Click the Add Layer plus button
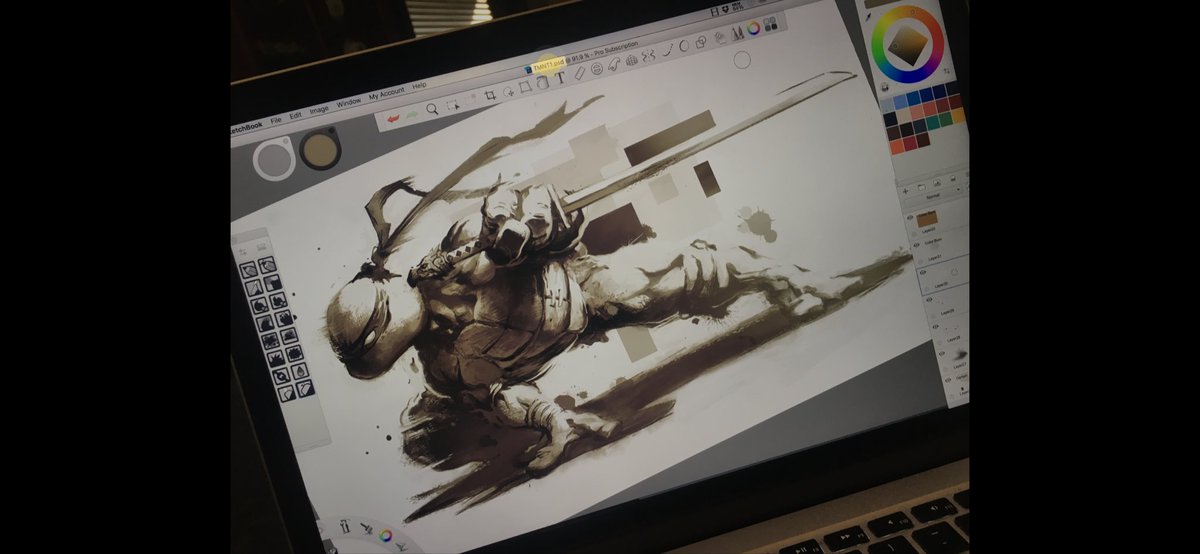 [x=905, y=191]
